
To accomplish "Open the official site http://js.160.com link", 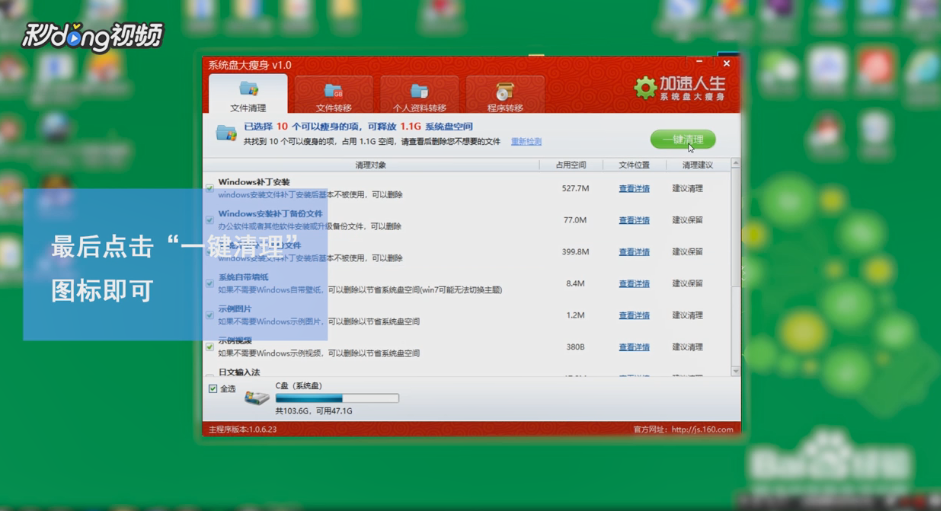I will 702,429.
